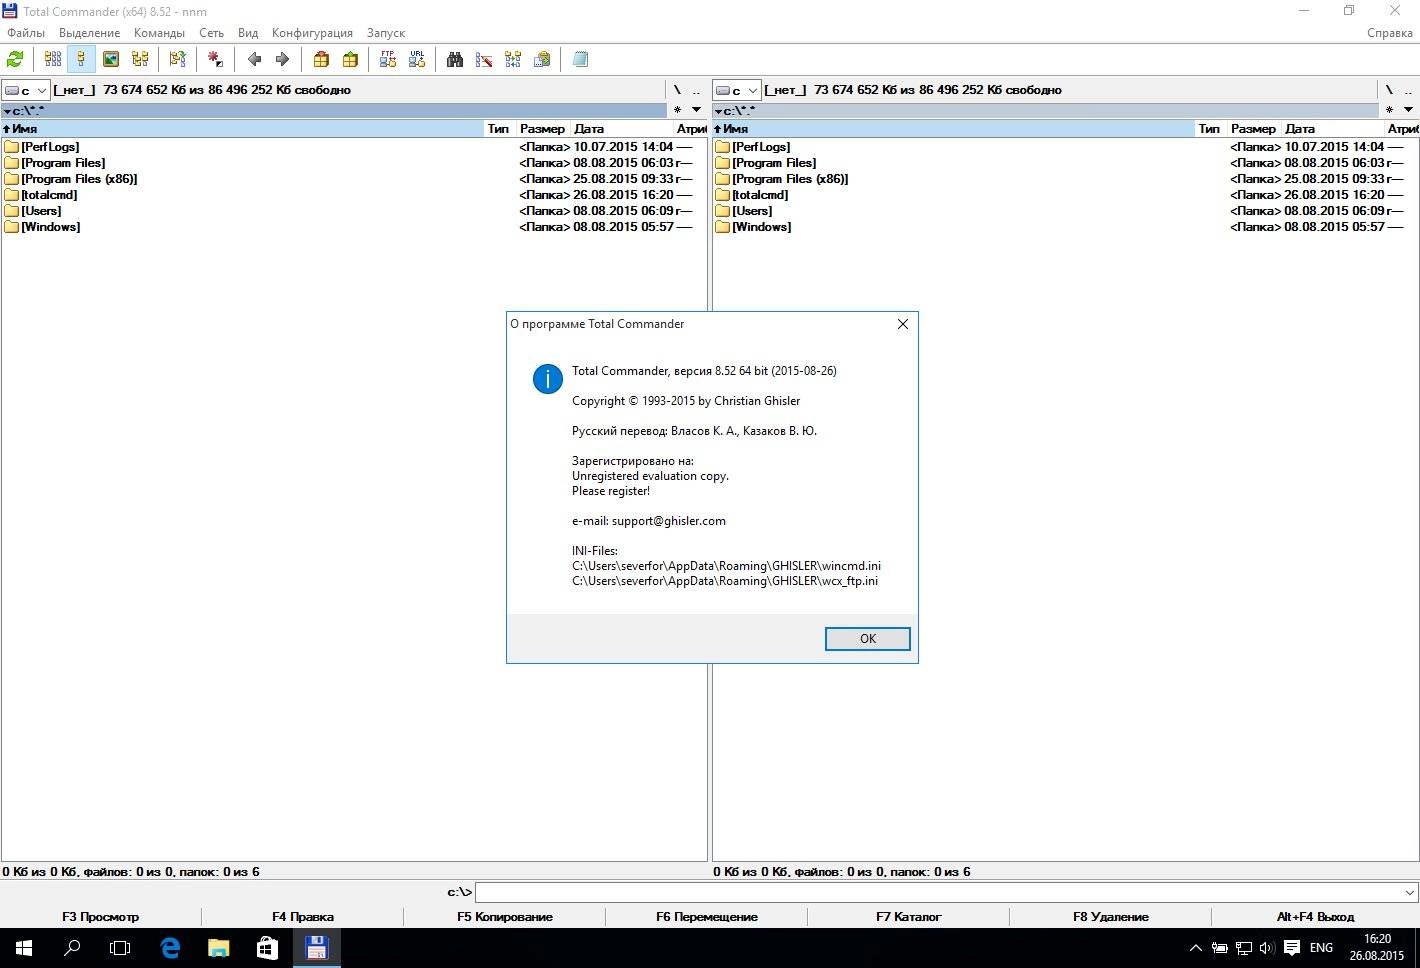Screen dimensions: 1420x968
Task: Click the F4 Правка button
Action: click(x=303, y=916)
